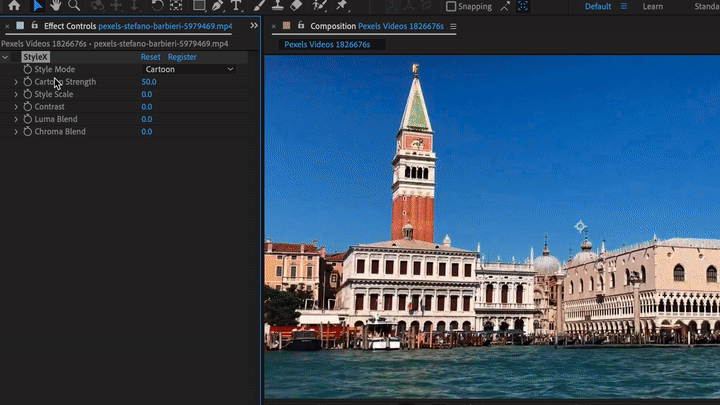Collapse the StyleX effect group
This screenshot has width=720, height=405.
tap(5, 57)
